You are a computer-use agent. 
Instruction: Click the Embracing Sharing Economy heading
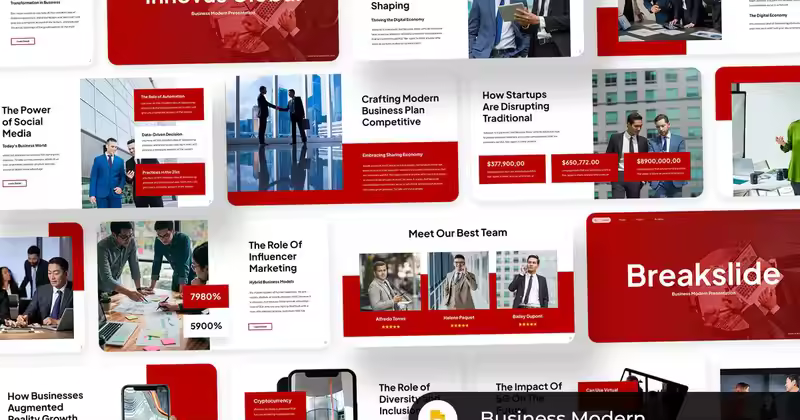(392, 155)
